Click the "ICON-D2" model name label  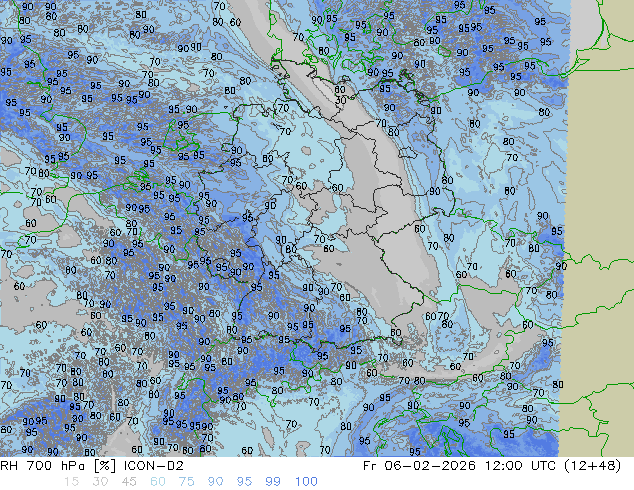coord(154,466)
